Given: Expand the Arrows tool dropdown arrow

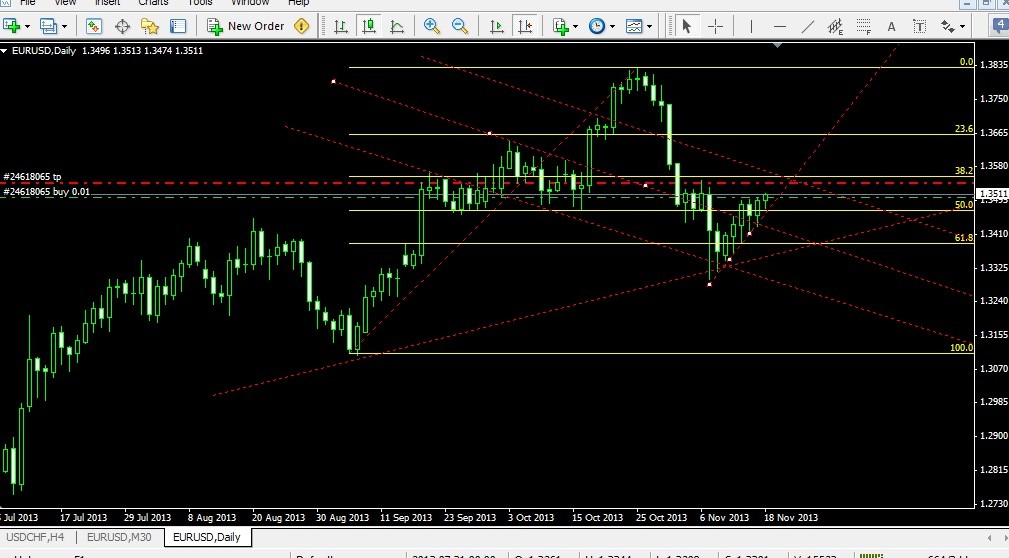Looking at the screenshot, I should coord(963,26).
